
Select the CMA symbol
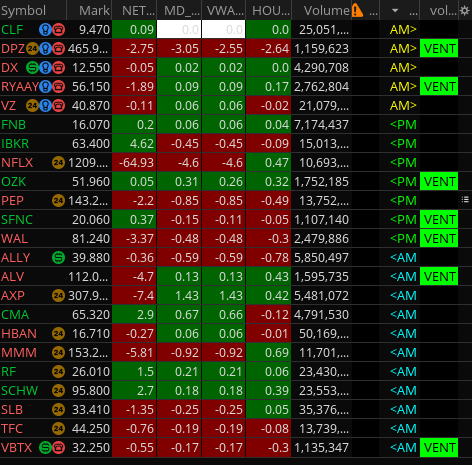(x=15, y=315)
